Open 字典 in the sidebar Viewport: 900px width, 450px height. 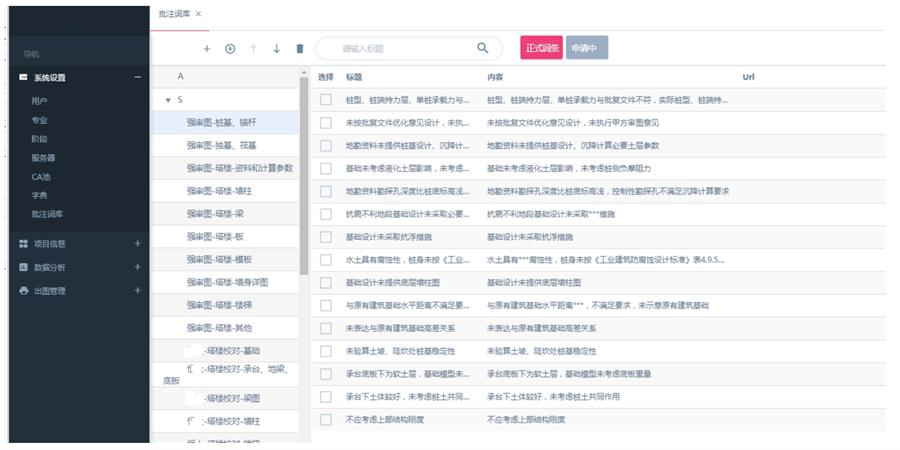coord(39,195)
